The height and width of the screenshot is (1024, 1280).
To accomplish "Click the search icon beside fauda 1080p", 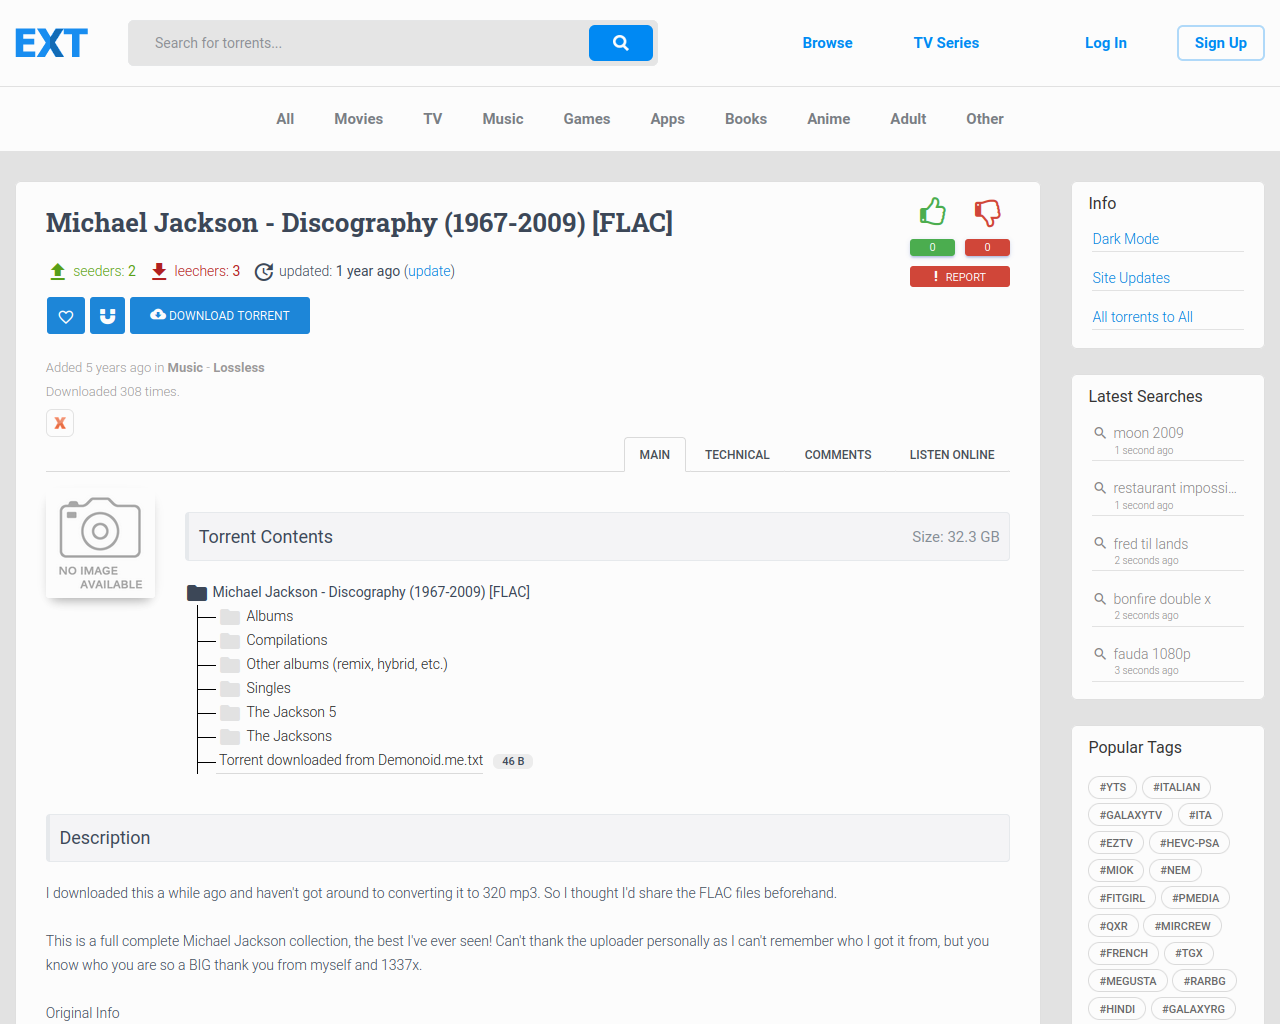I will point(1100,654).
